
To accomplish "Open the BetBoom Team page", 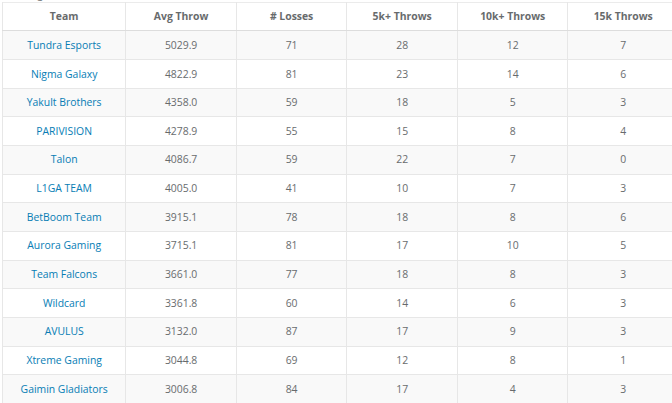I will (64, 217).
